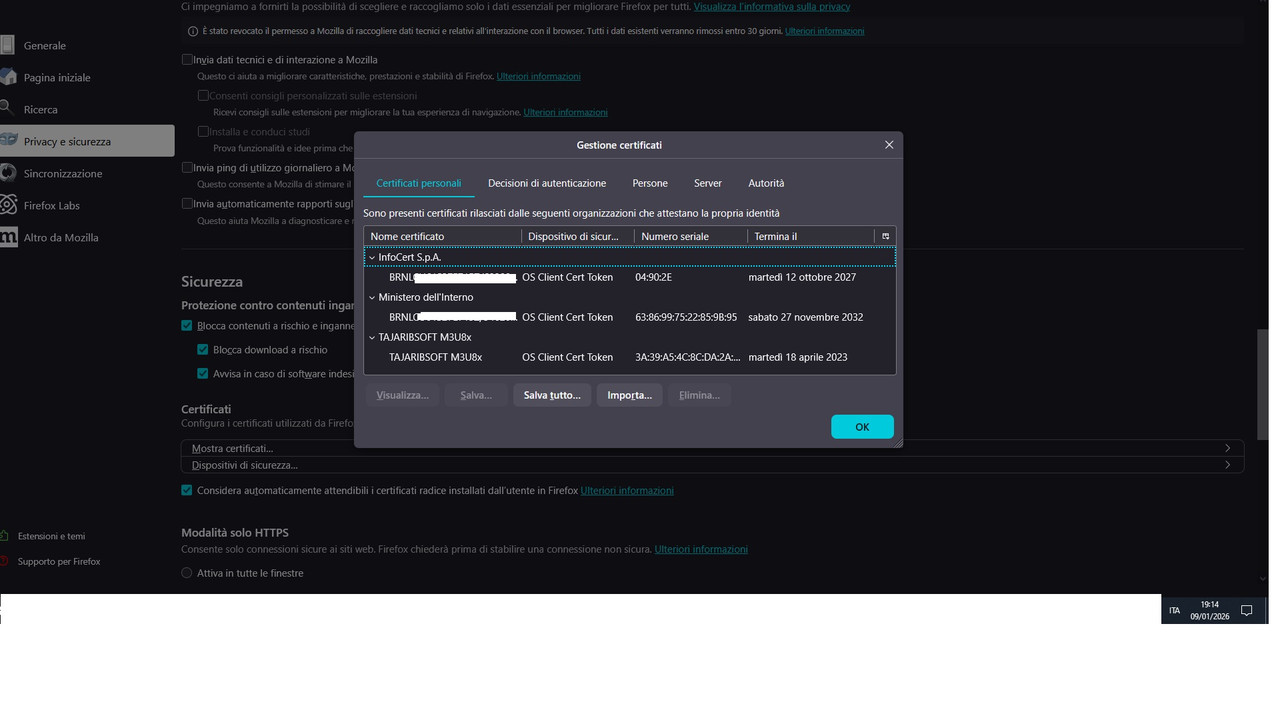Sort by Termina il column header
Screen dimensions: 1280x720
pyautogui.click(x=811, y=236)
